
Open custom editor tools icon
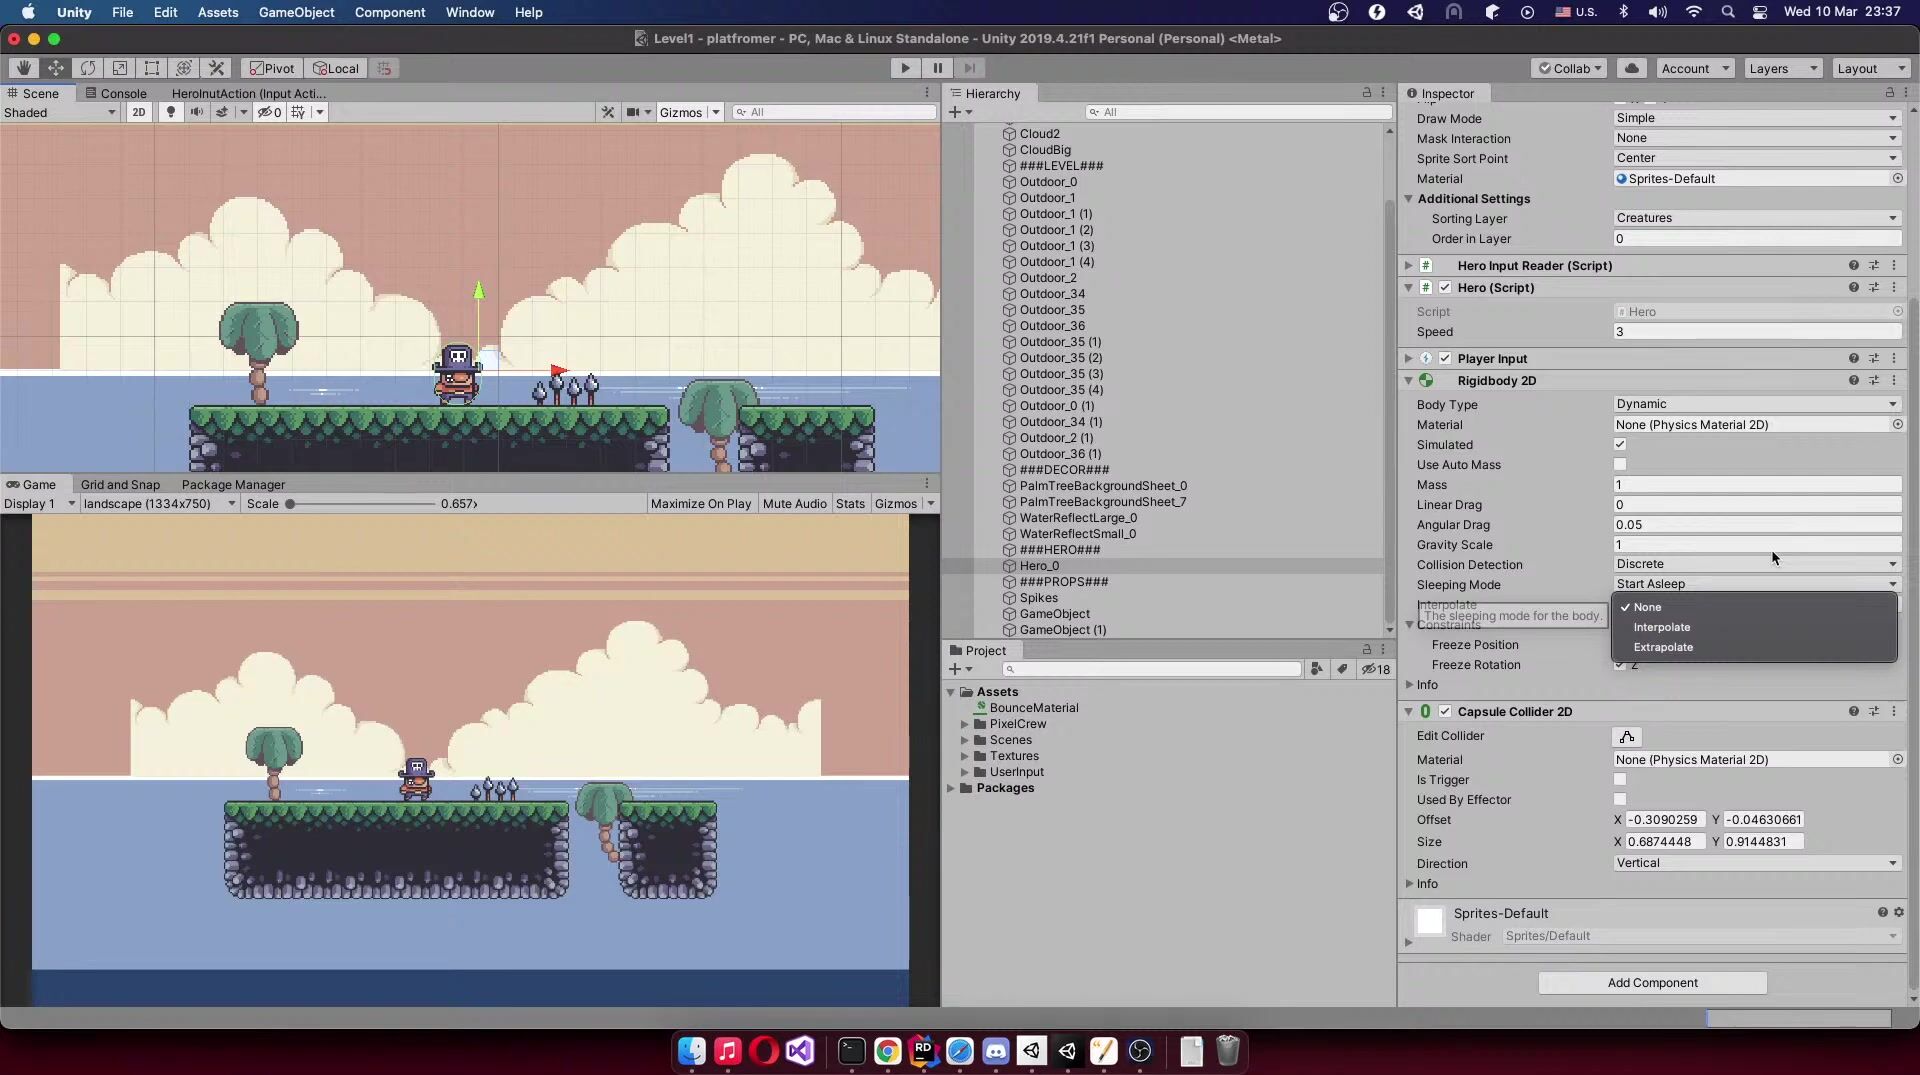216,68
